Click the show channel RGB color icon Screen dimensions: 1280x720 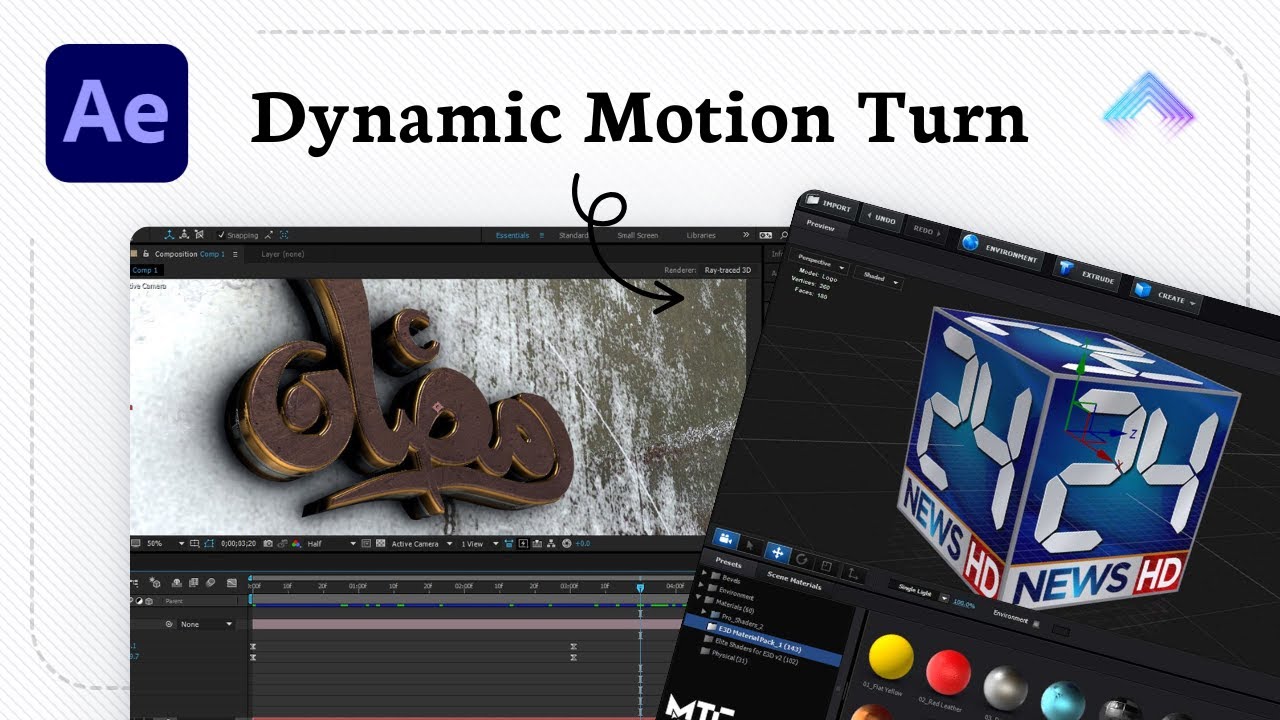pyautogui.click(x=295, y=544)
